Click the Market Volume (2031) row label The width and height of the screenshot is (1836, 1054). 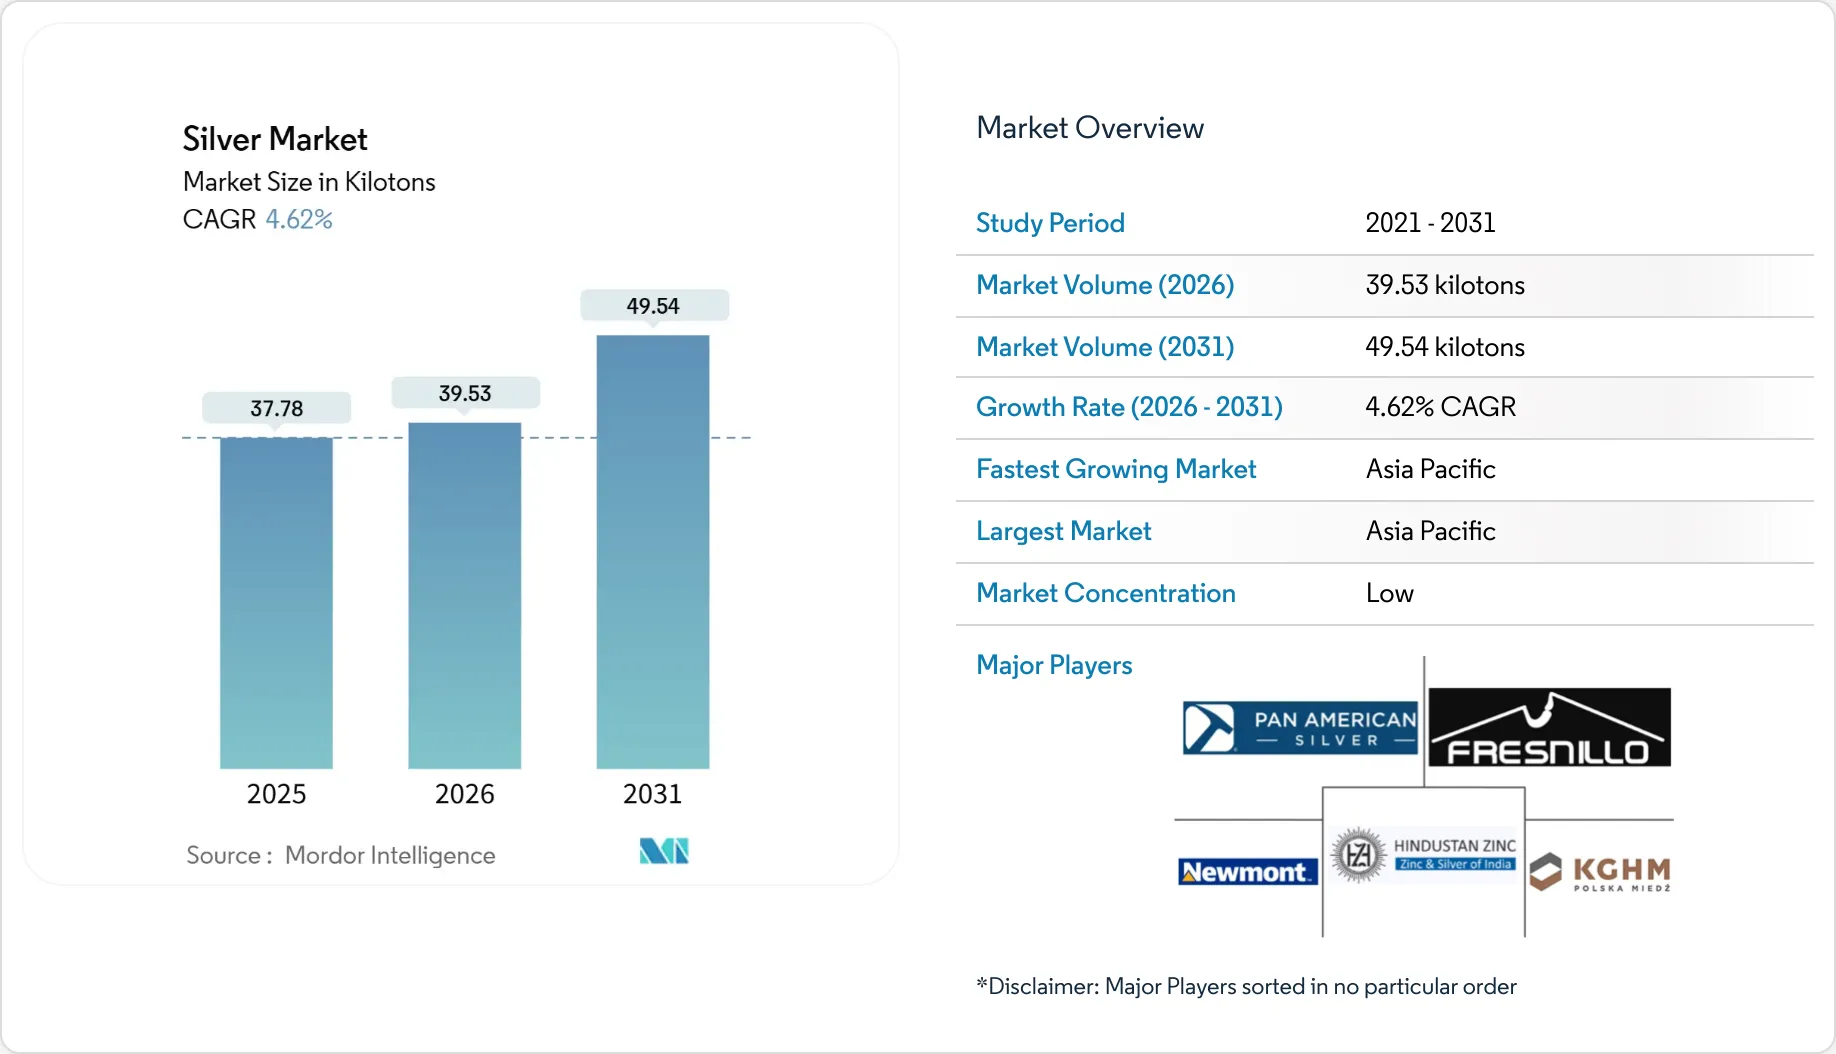click(x=1105, y=347)
